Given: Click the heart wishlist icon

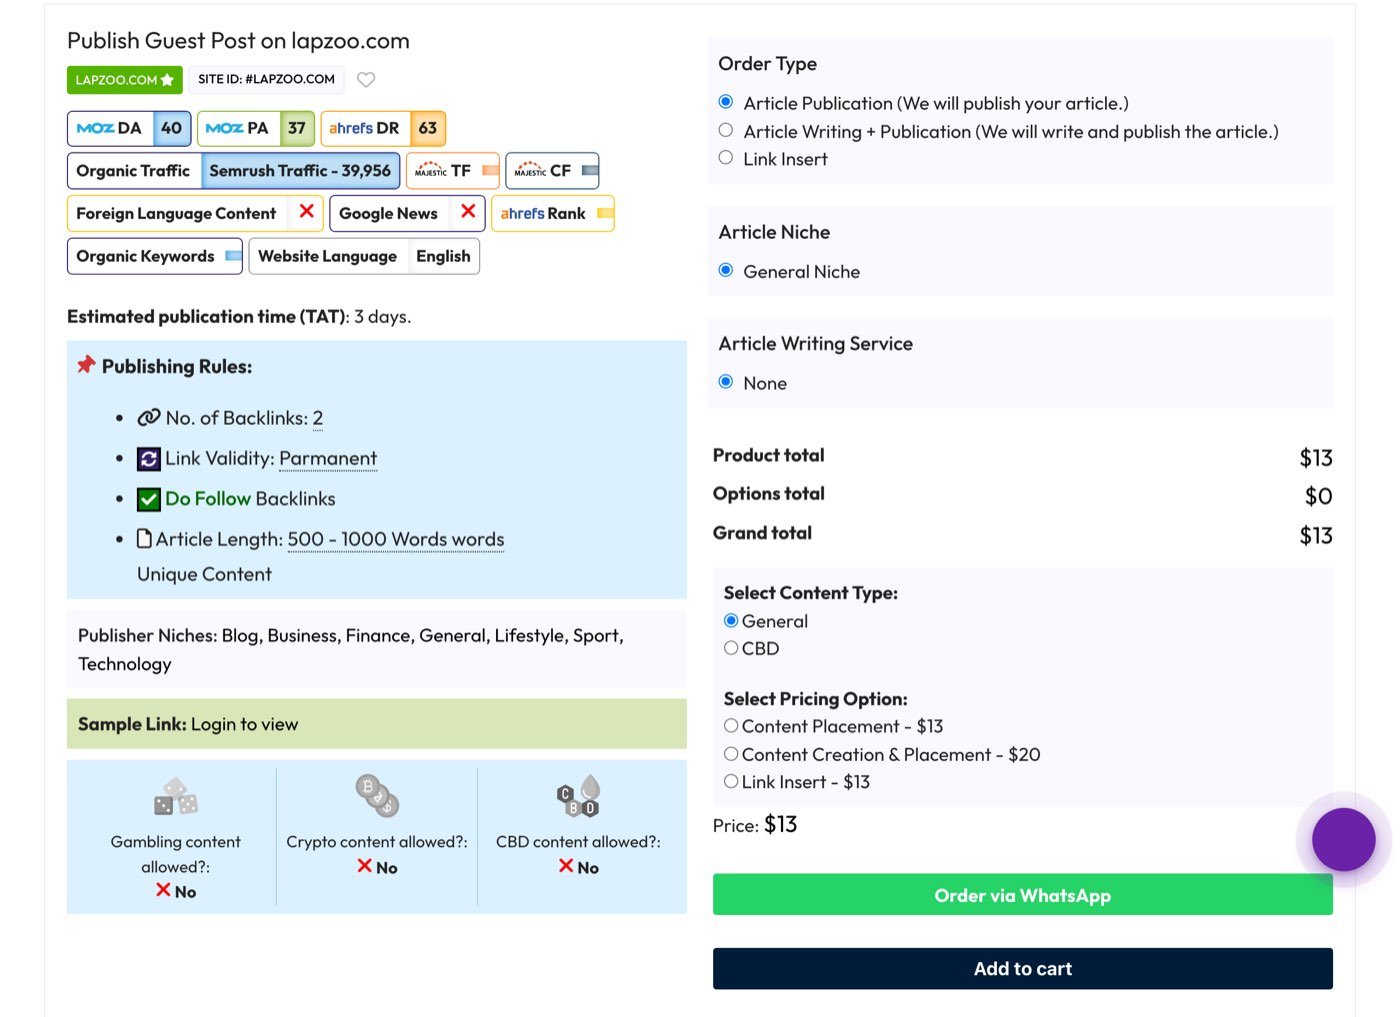Looking at the screenshot, I should (366, 80).
